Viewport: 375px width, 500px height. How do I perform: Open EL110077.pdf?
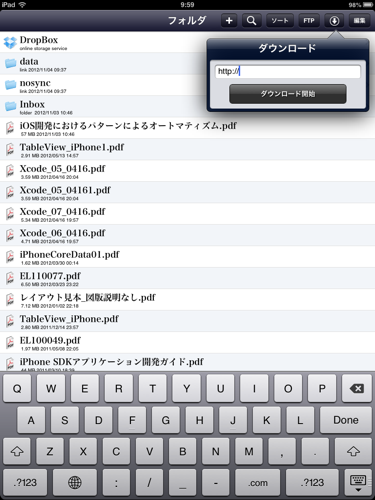(x=187, y=278)
